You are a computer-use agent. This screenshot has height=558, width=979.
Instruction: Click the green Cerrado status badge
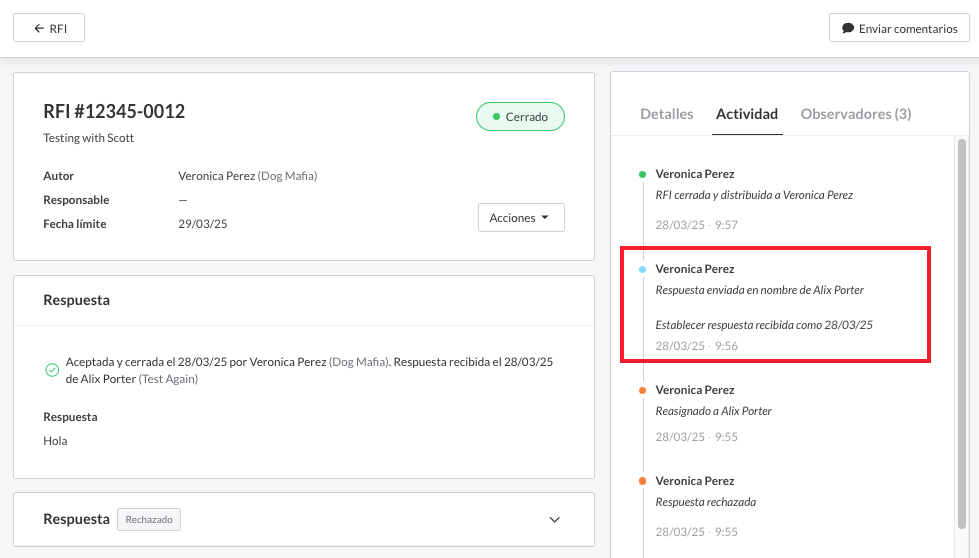coord(520,117)
